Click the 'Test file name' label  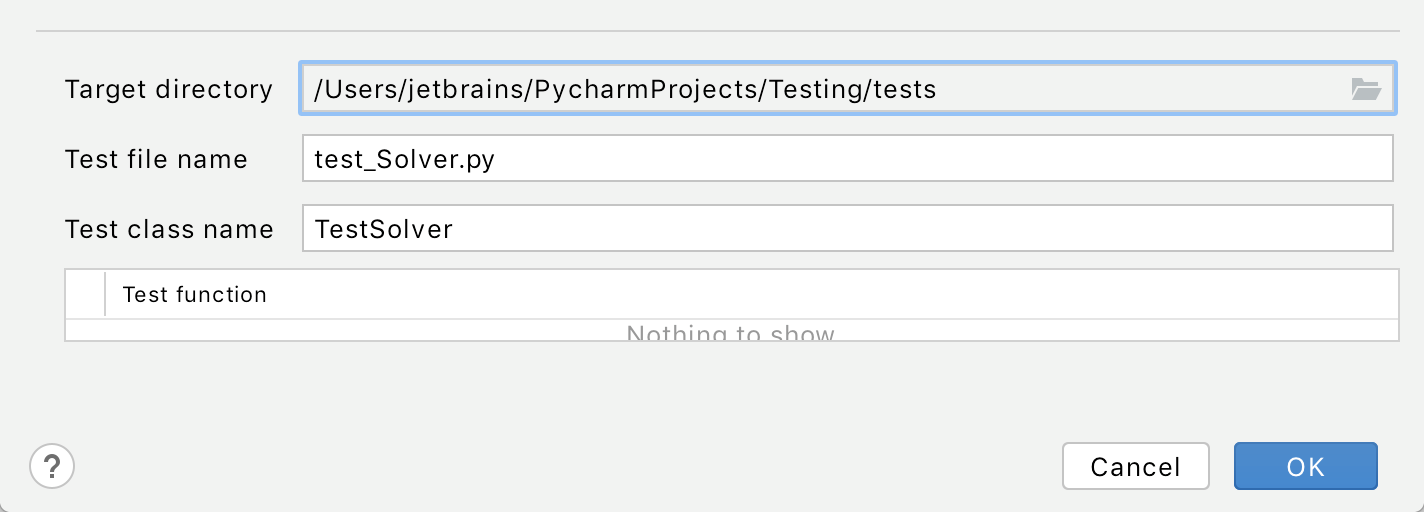coord(156,159)
